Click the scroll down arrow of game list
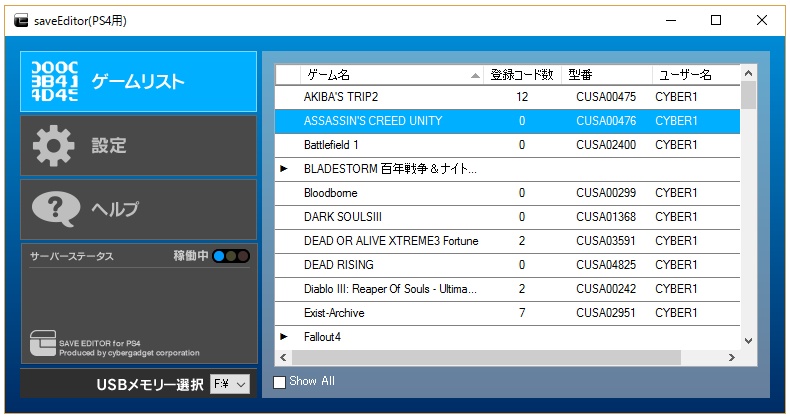This screenshot has width=790, height=419. [749, 341]
